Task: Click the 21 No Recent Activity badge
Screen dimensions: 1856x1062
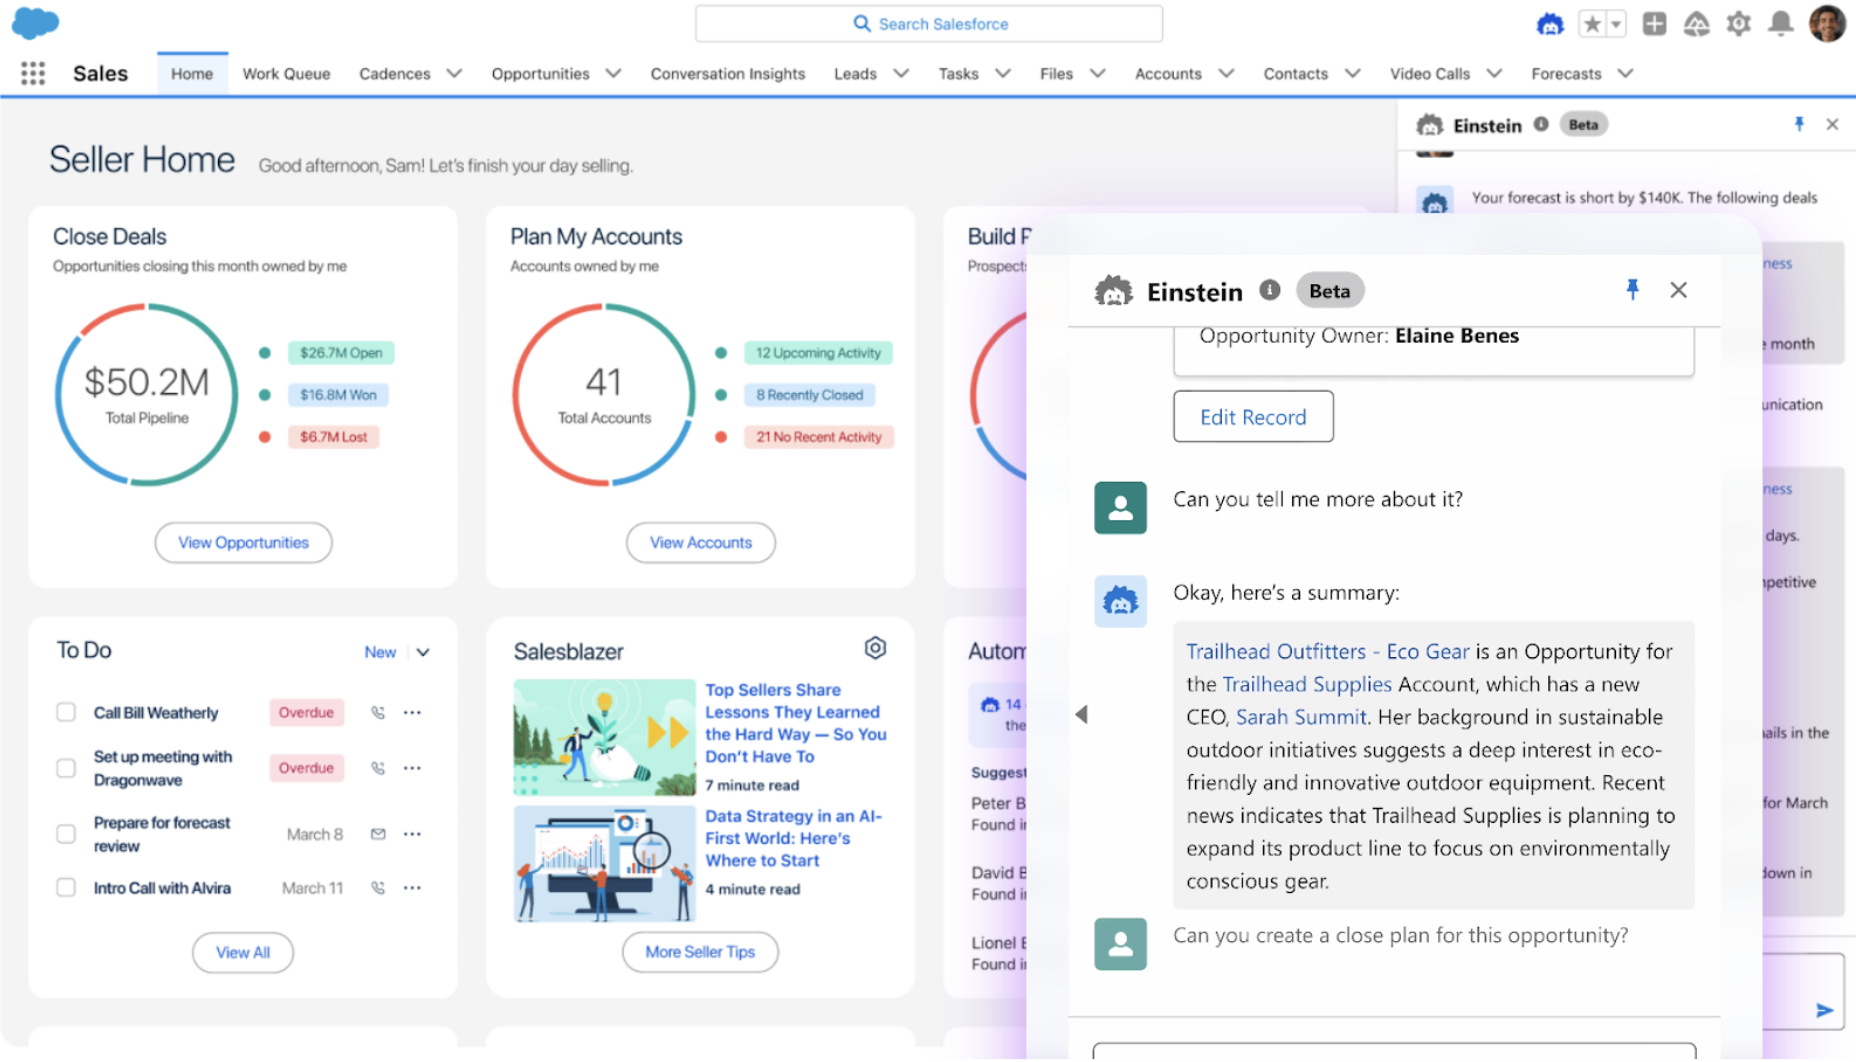Action: [818, 436]
